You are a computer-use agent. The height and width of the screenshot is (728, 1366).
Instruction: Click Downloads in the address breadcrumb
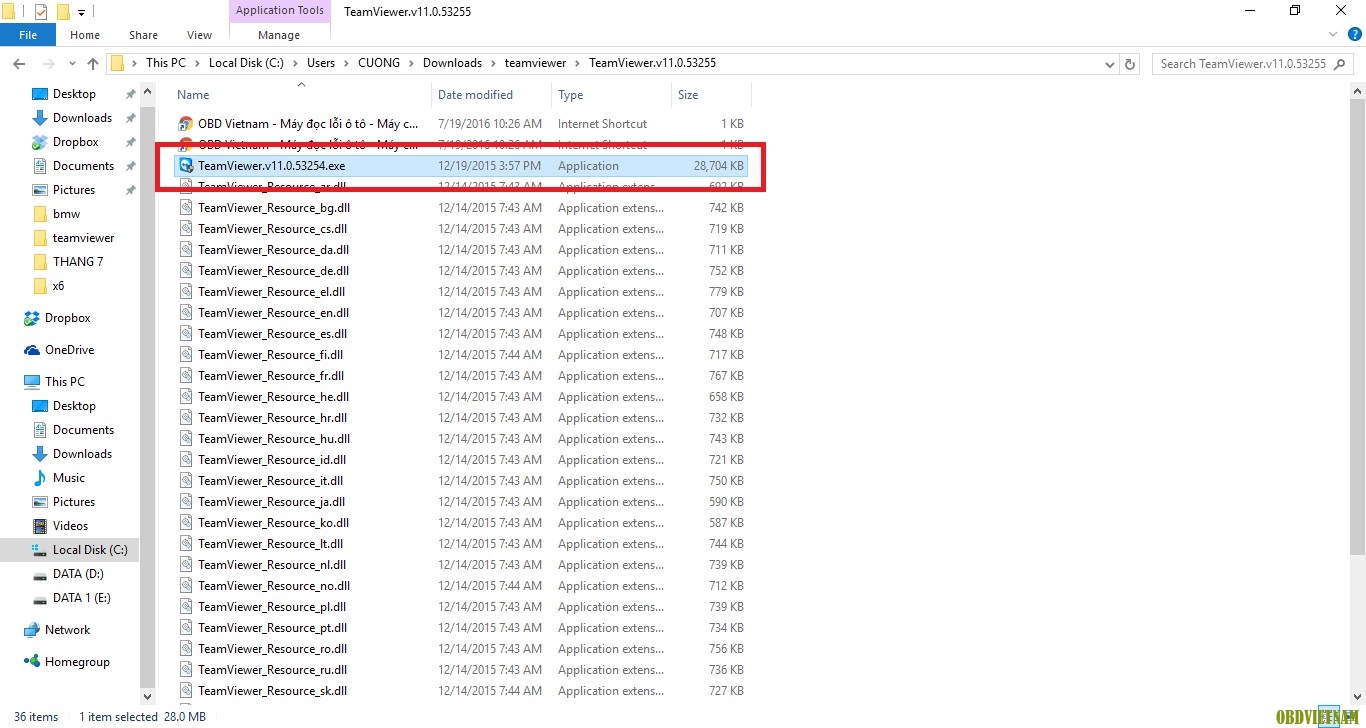click(452, 63)
